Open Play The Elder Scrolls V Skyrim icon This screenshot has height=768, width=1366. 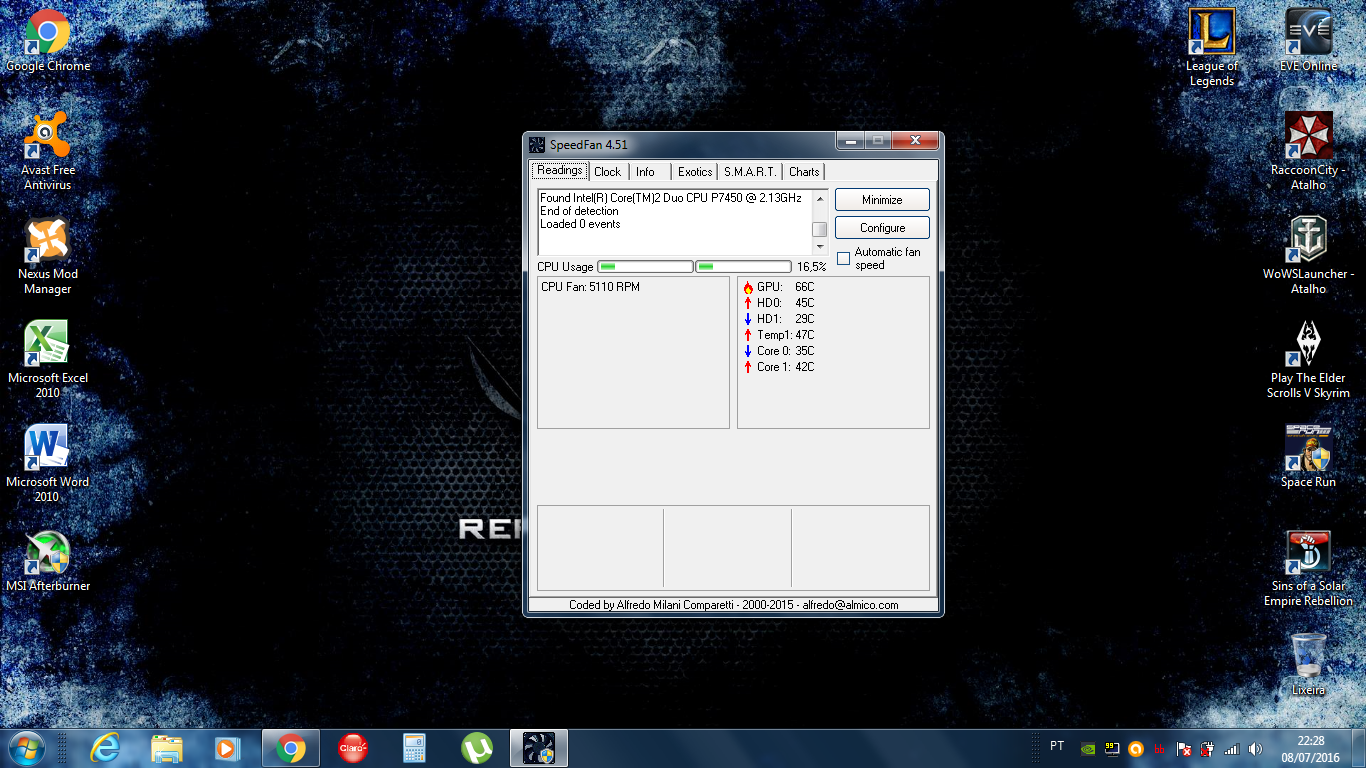pos(1308,360)
